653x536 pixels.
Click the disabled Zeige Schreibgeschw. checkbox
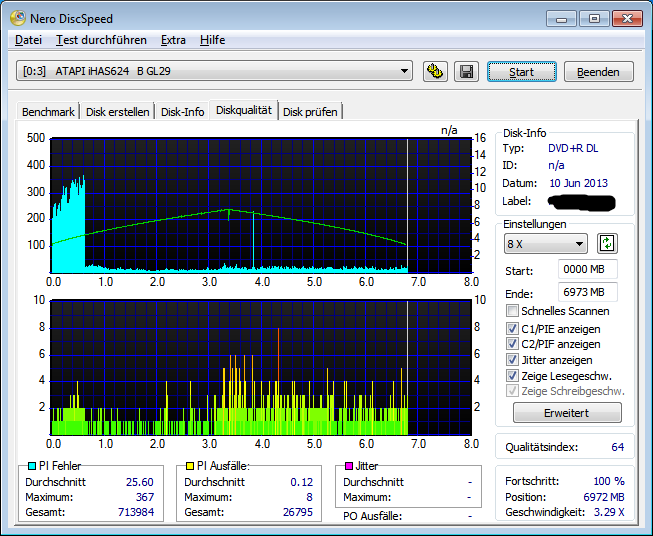click(x=512, y=391)
